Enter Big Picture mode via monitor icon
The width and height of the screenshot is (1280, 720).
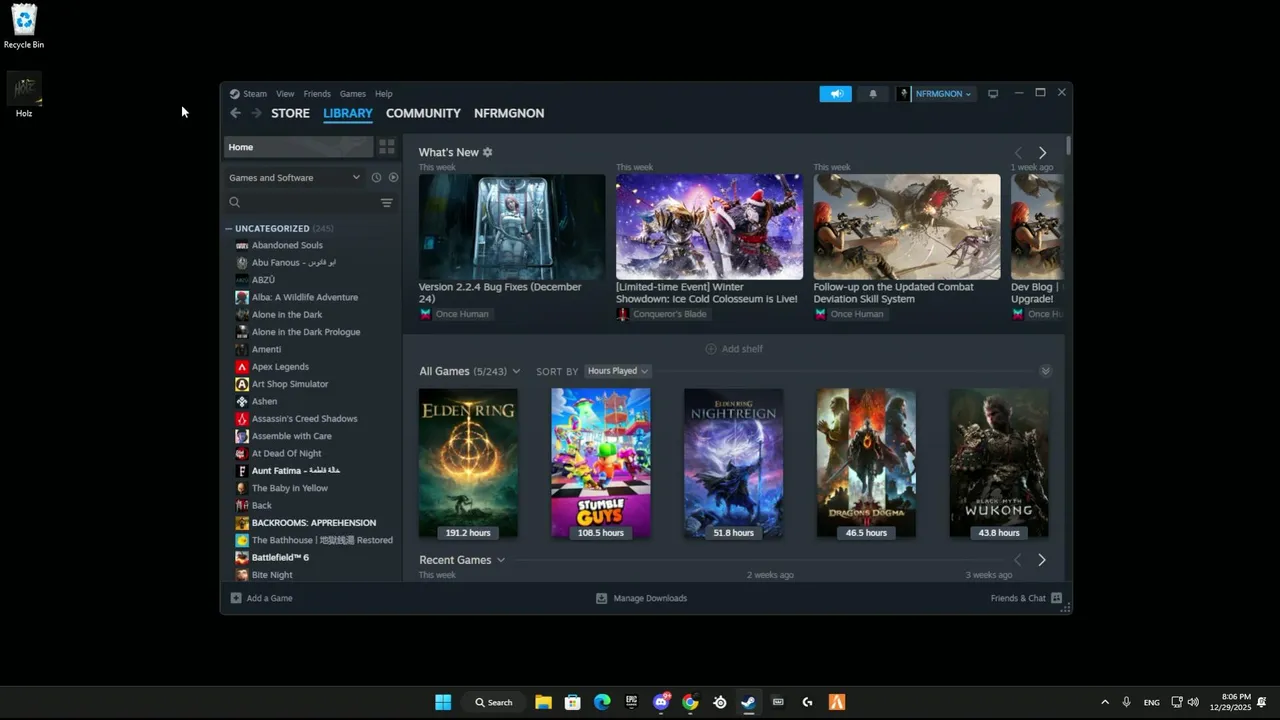[x=993, y=94]
